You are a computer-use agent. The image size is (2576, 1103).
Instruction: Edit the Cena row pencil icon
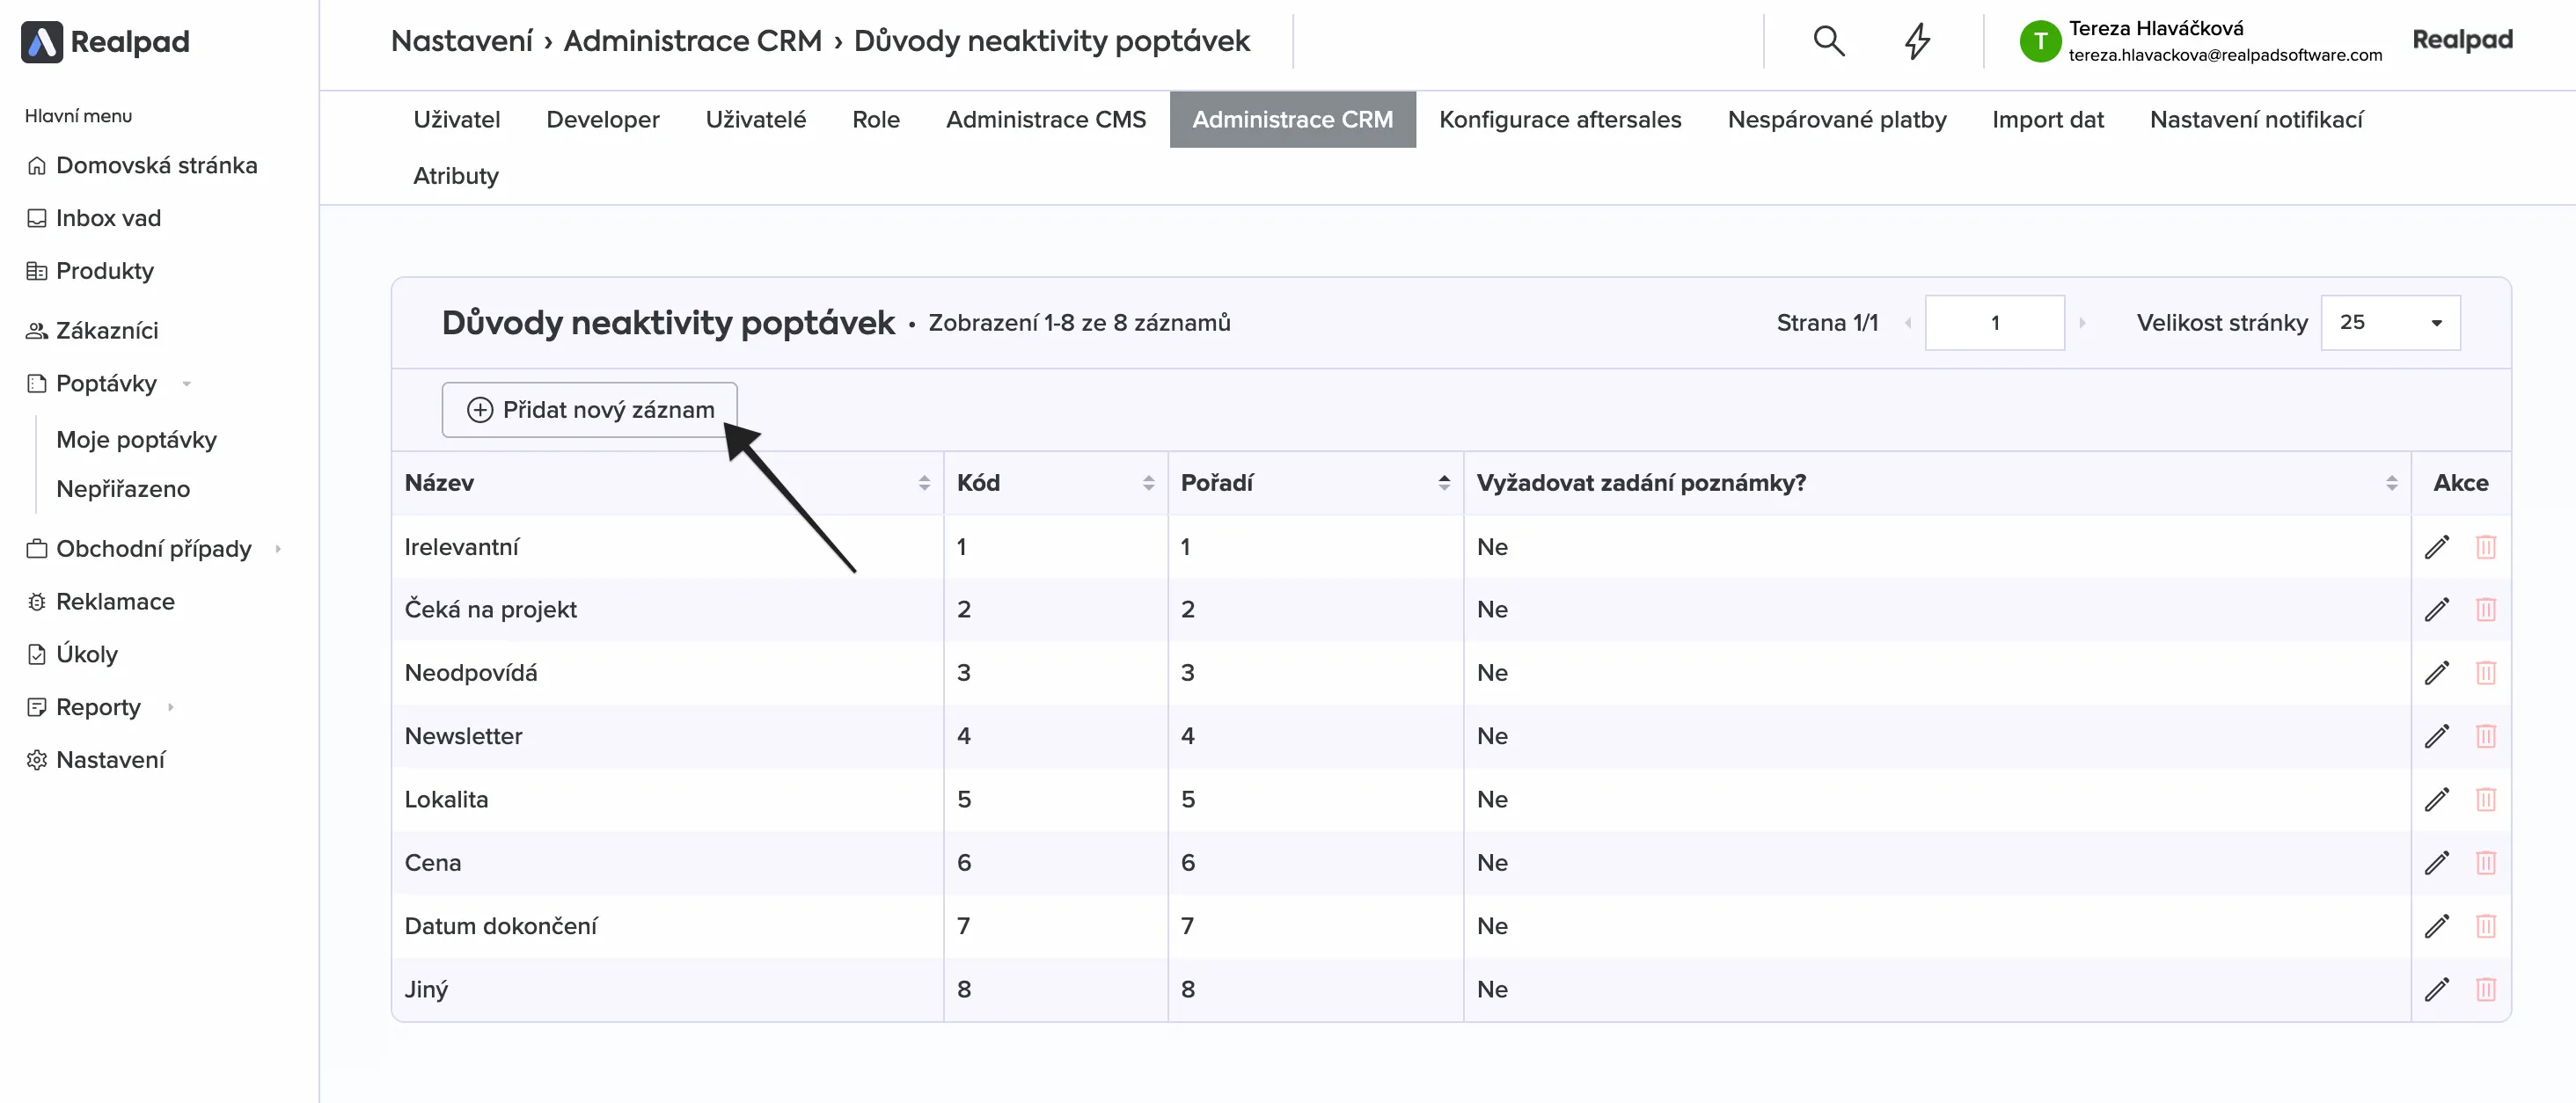click(2436, 863)
